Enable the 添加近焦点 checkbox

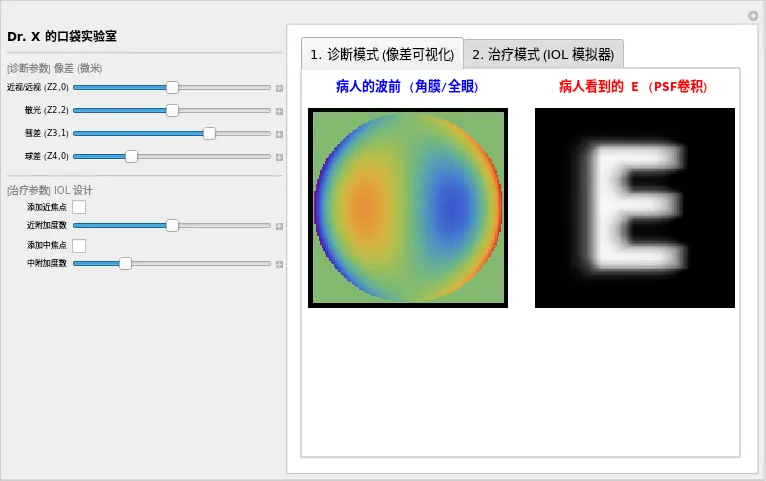point(79,207)
